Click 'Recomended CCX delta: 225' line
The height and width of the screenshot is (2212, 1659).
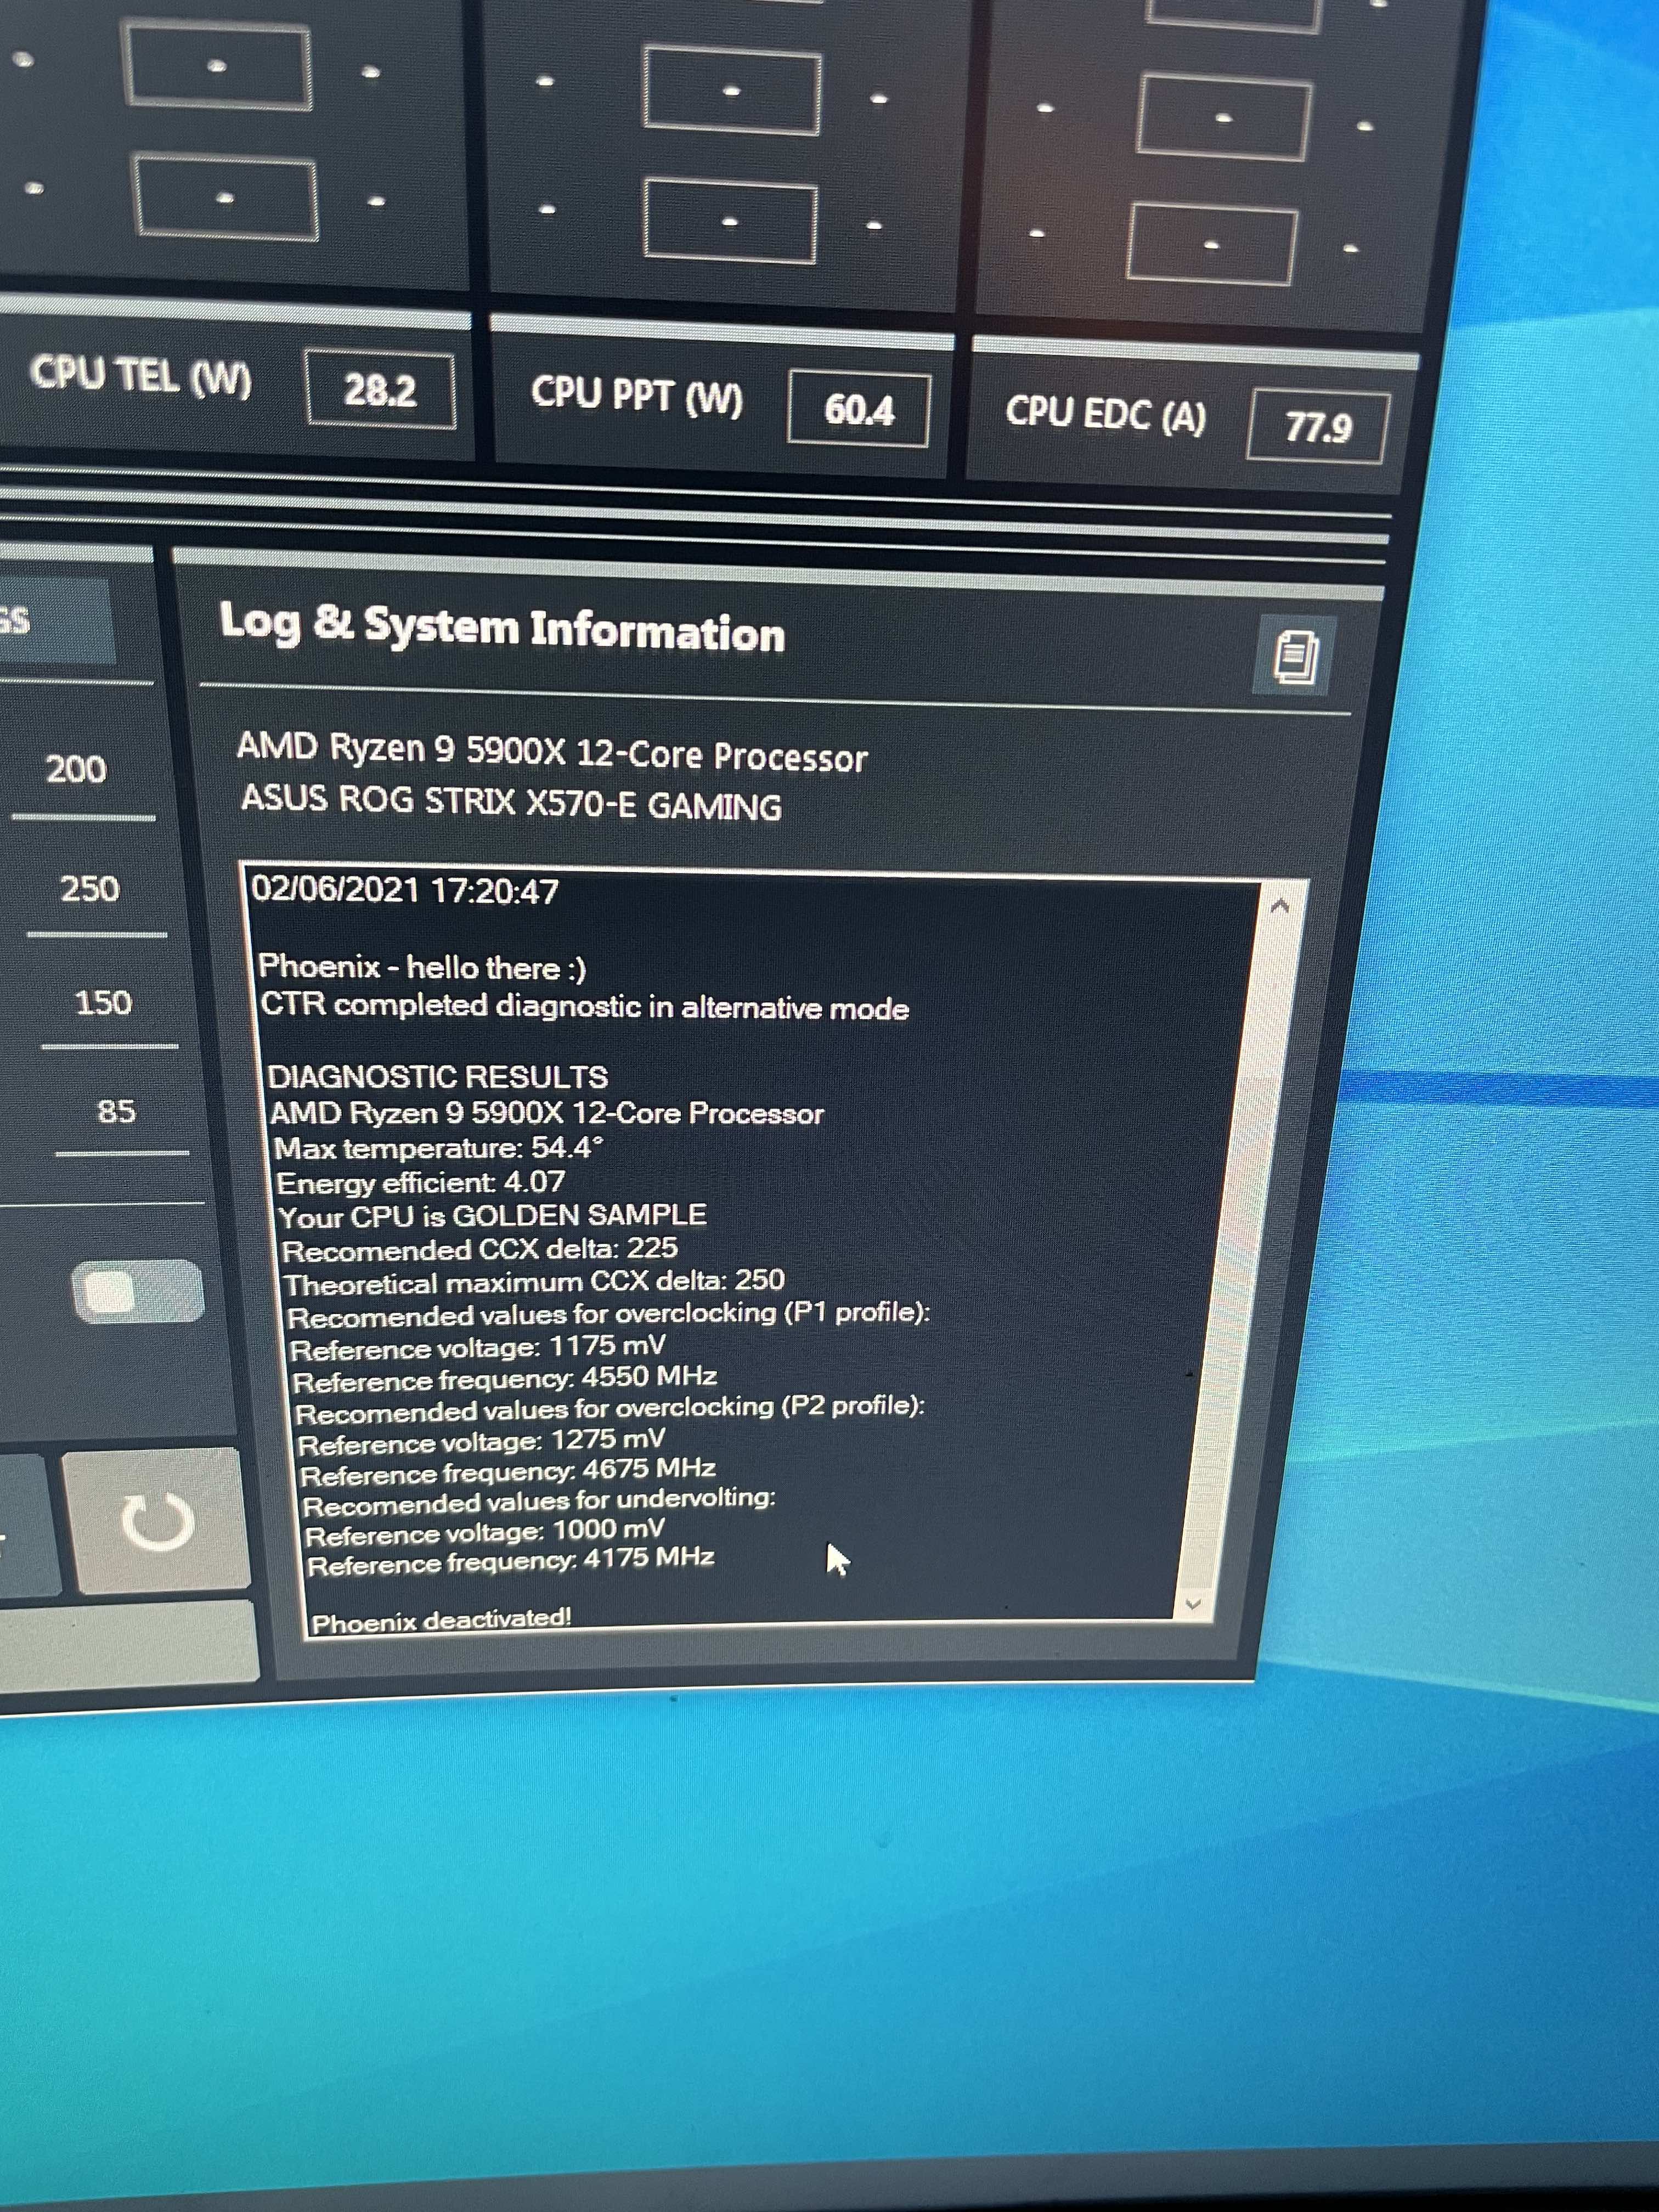coord(480,1250)
